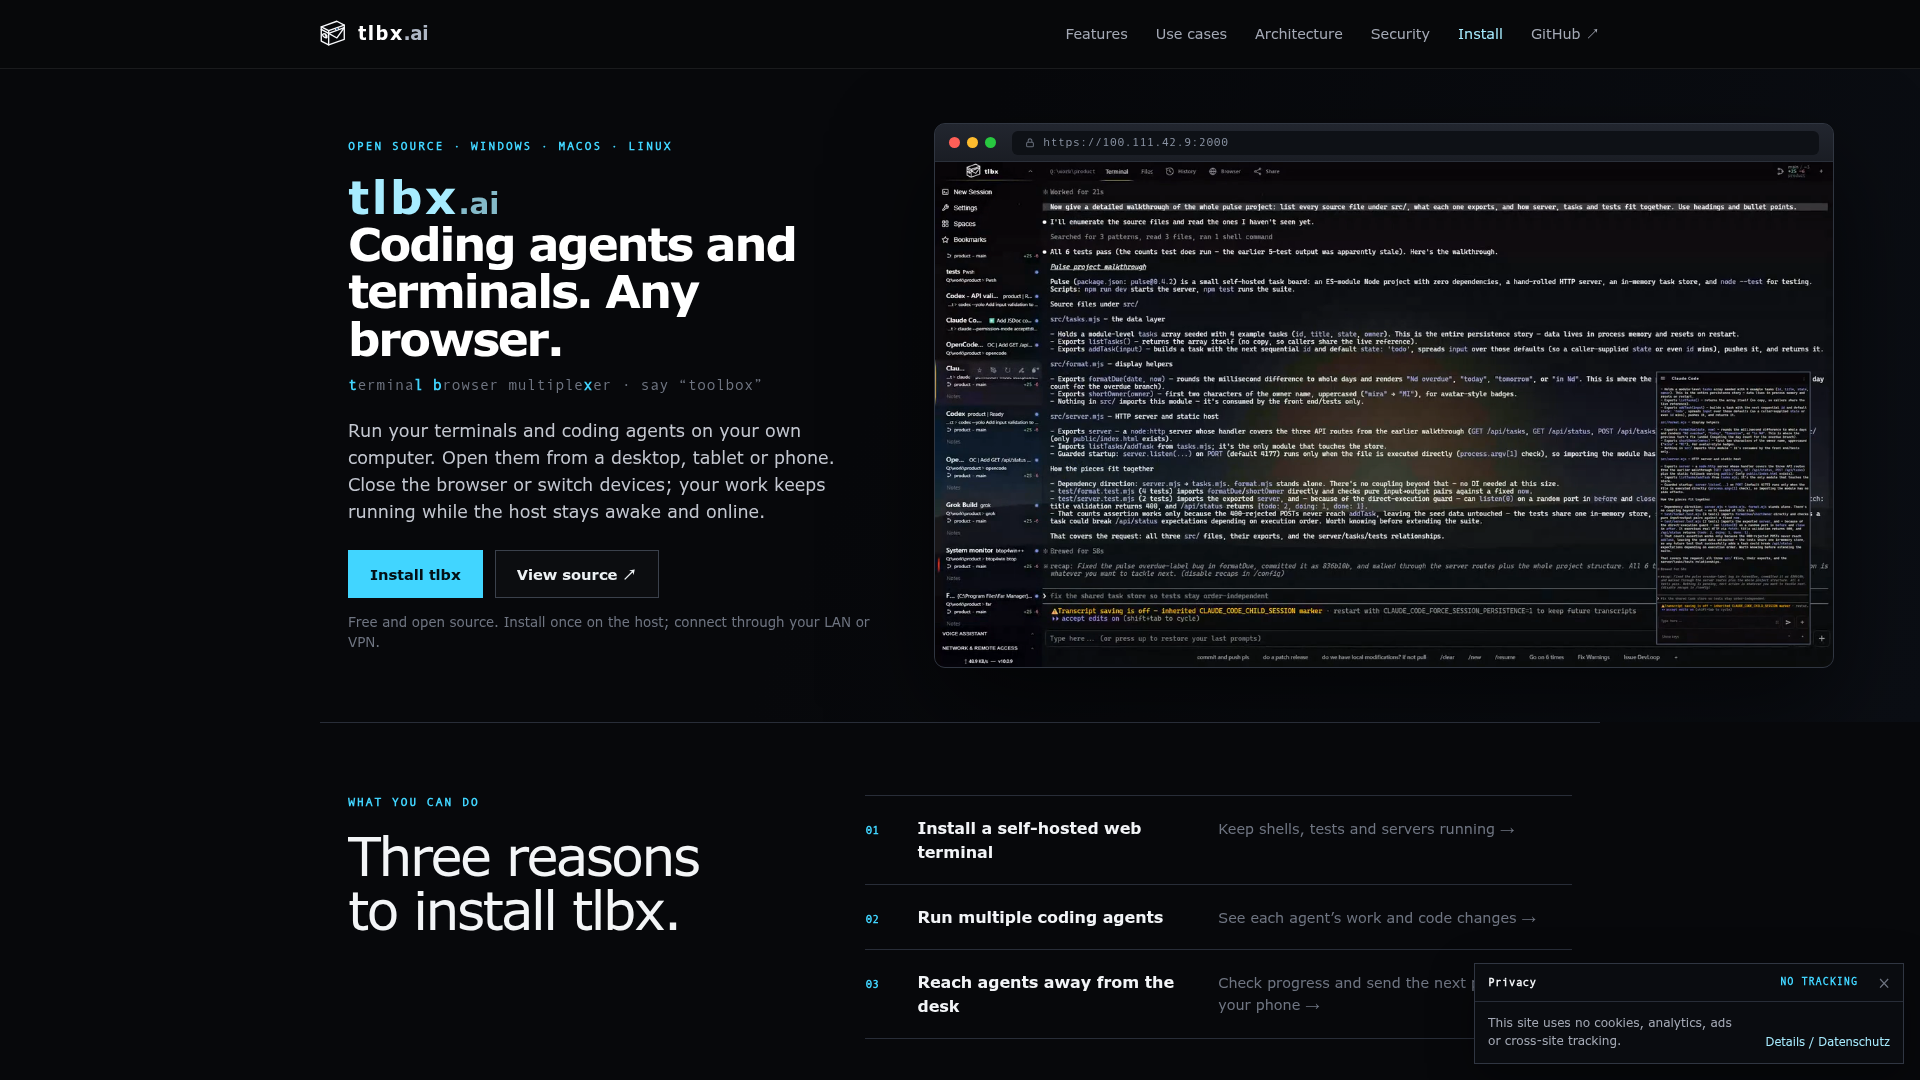Click the red traffic-light dot in the screenshot window

click(954, 143)
